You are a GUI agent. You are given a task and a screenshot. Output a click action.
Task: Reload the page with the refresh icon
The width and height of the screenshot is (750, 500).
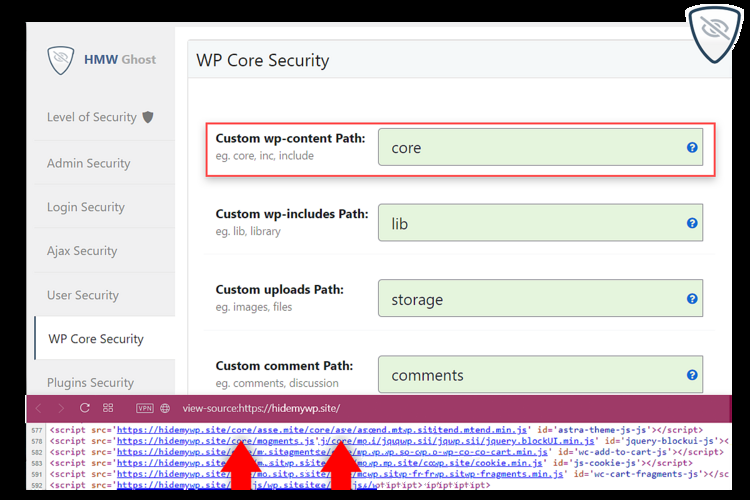click(x=85, y=408)
